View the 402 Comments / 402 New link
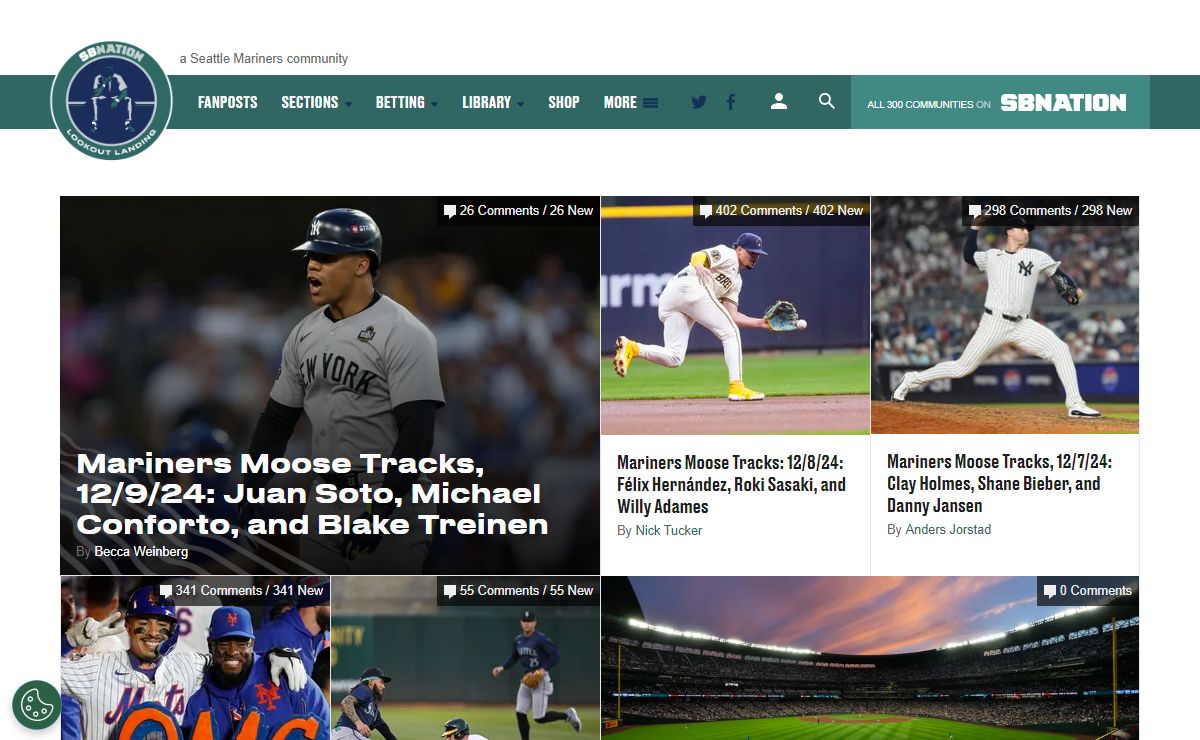 781,211
